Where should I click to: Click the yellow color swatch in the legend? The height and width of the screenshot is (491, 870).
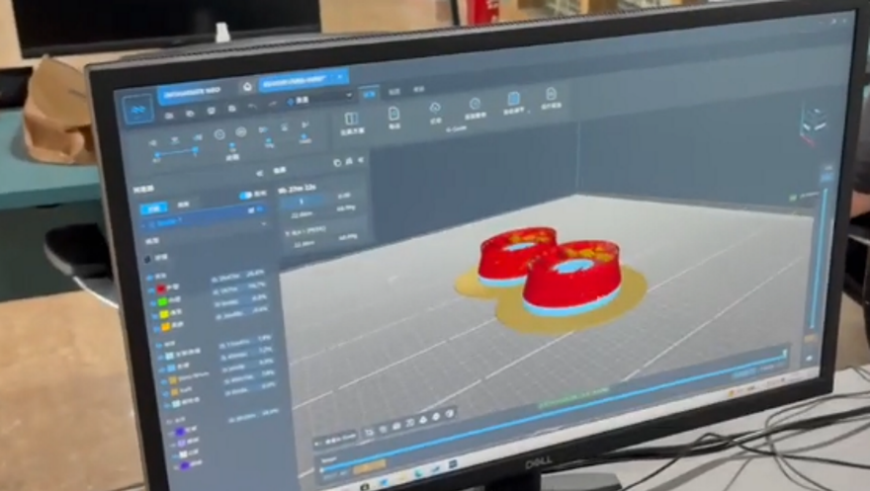[164, 315]
